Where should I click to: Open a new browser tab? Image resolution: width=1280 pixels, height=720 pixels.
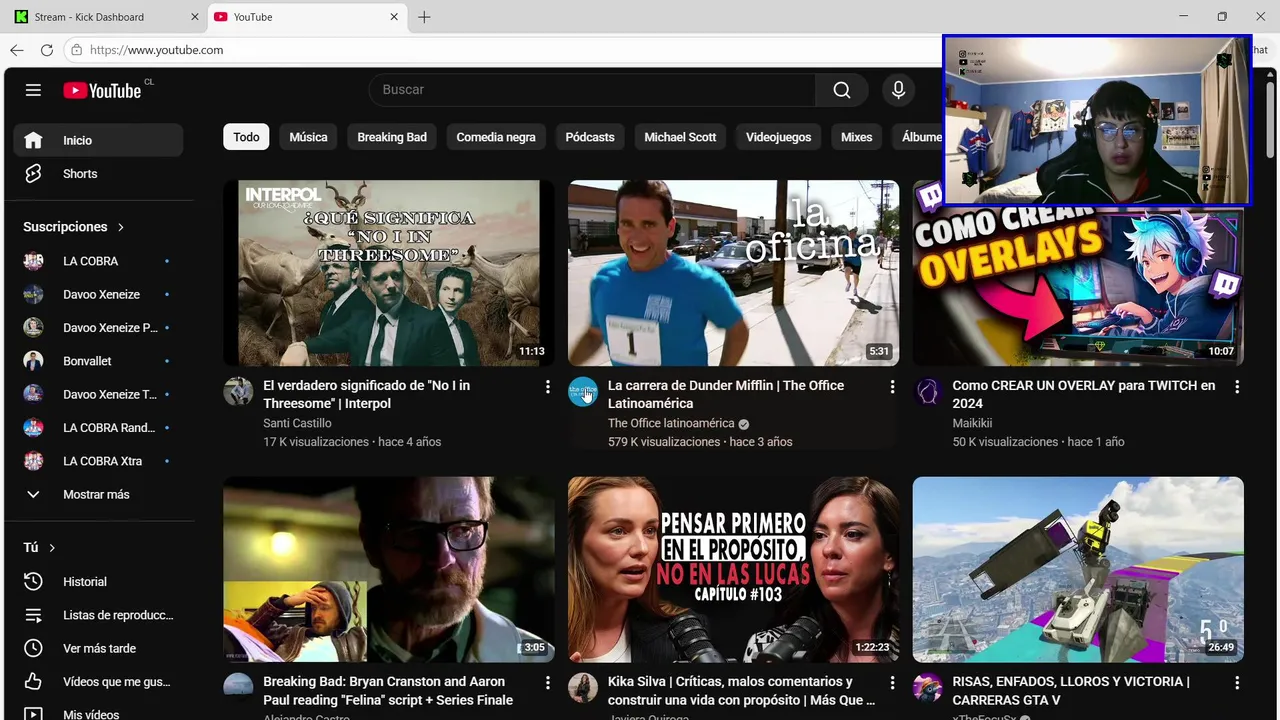pos(424,17)
